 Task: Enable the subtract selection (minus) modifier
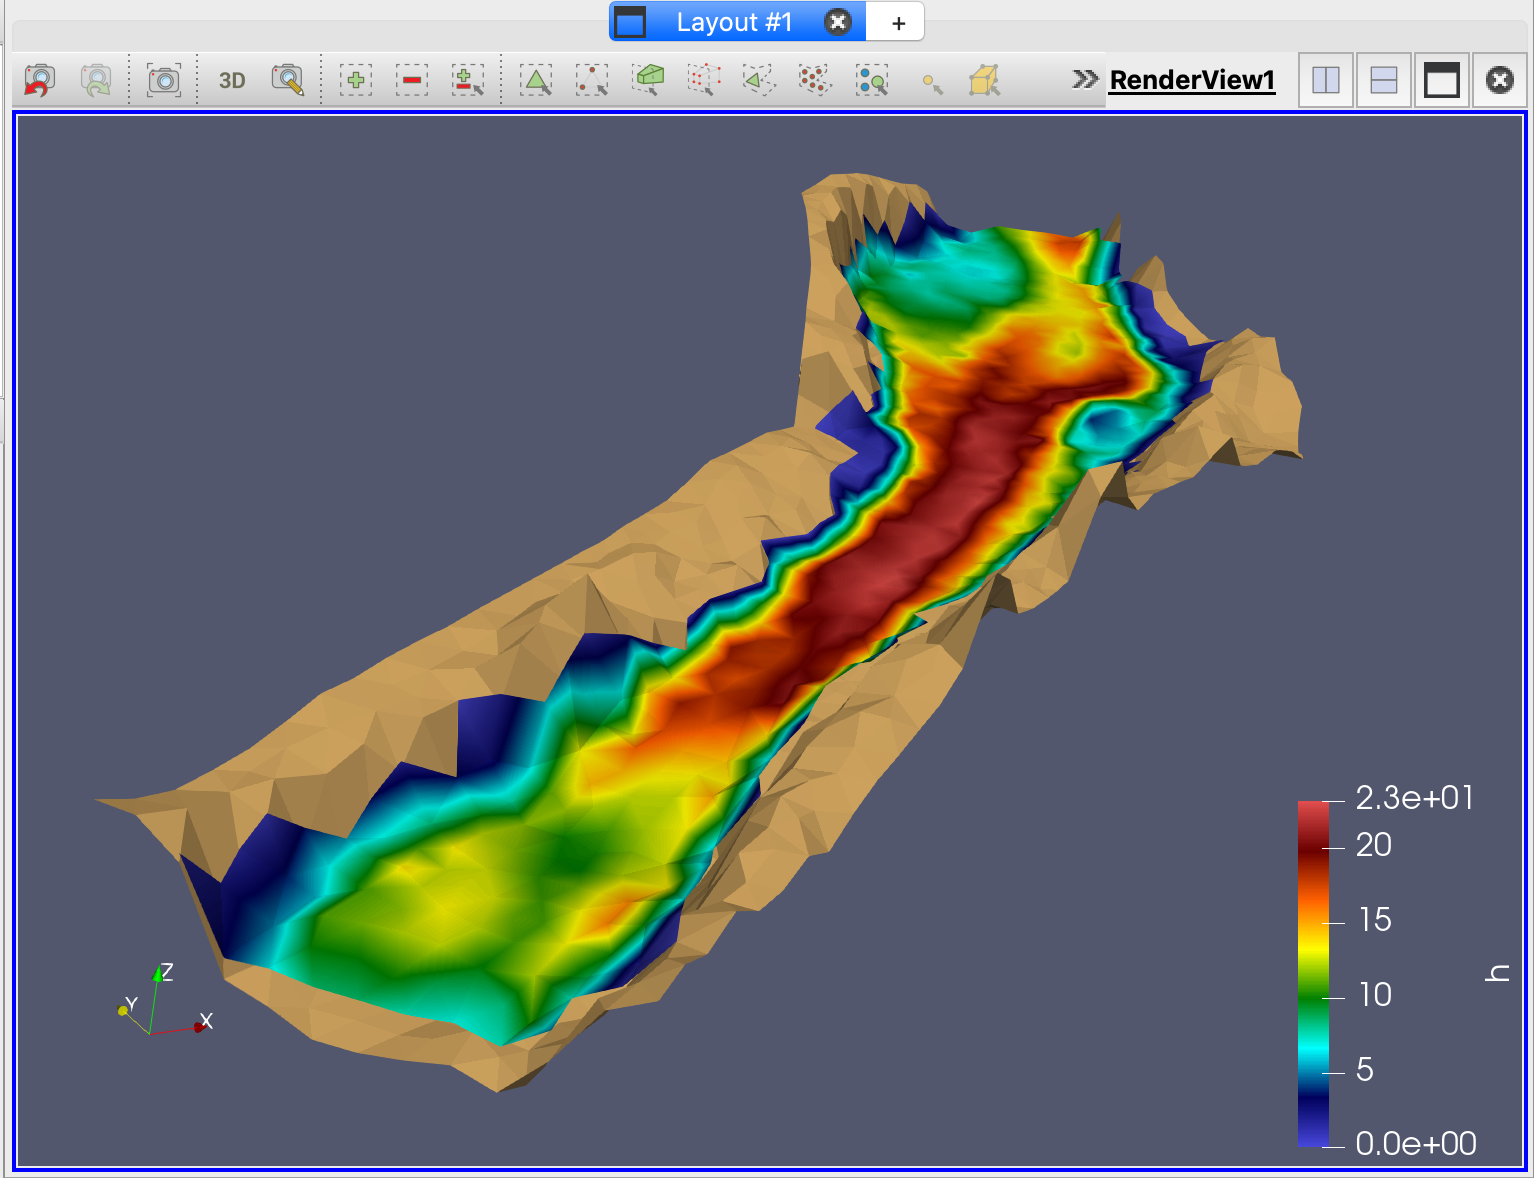click(411, 80)
